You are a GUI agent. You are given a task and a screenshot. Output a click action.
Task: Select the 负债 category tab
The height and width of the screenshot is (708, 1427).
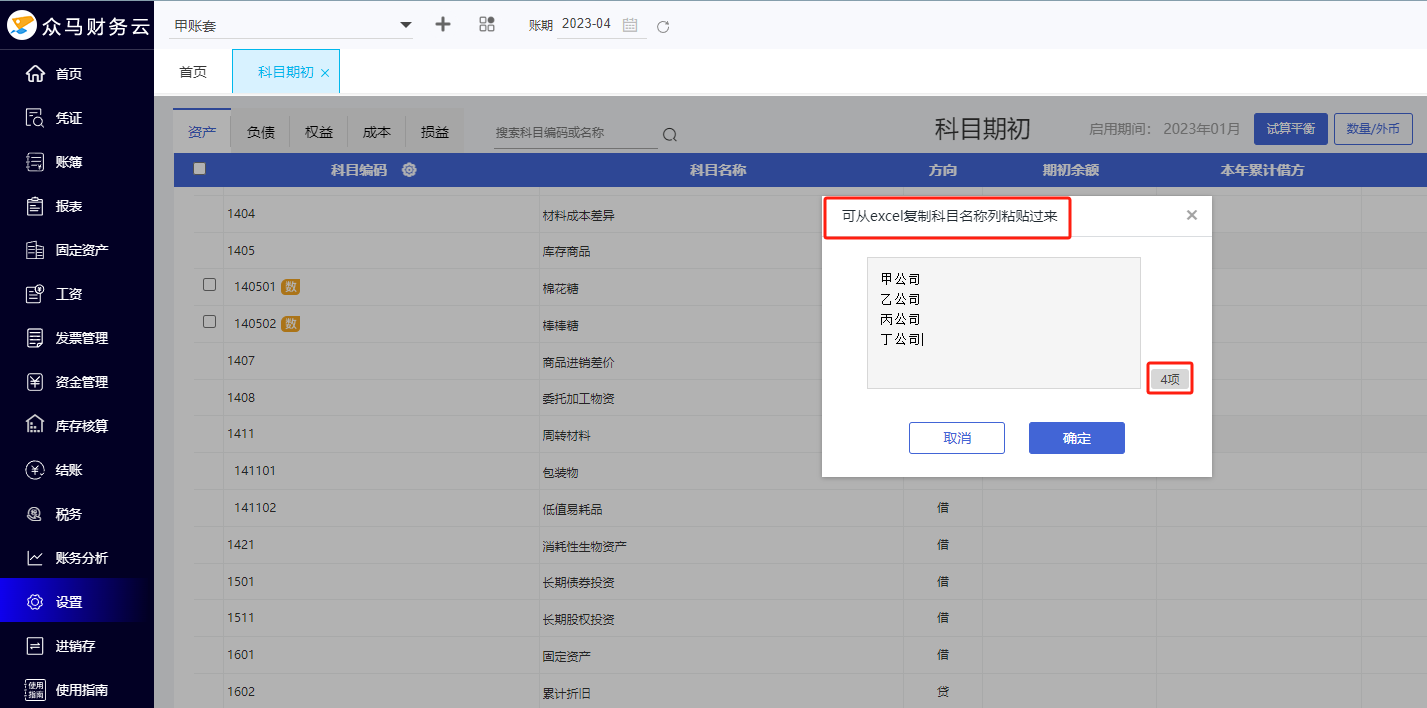[261, 132]
